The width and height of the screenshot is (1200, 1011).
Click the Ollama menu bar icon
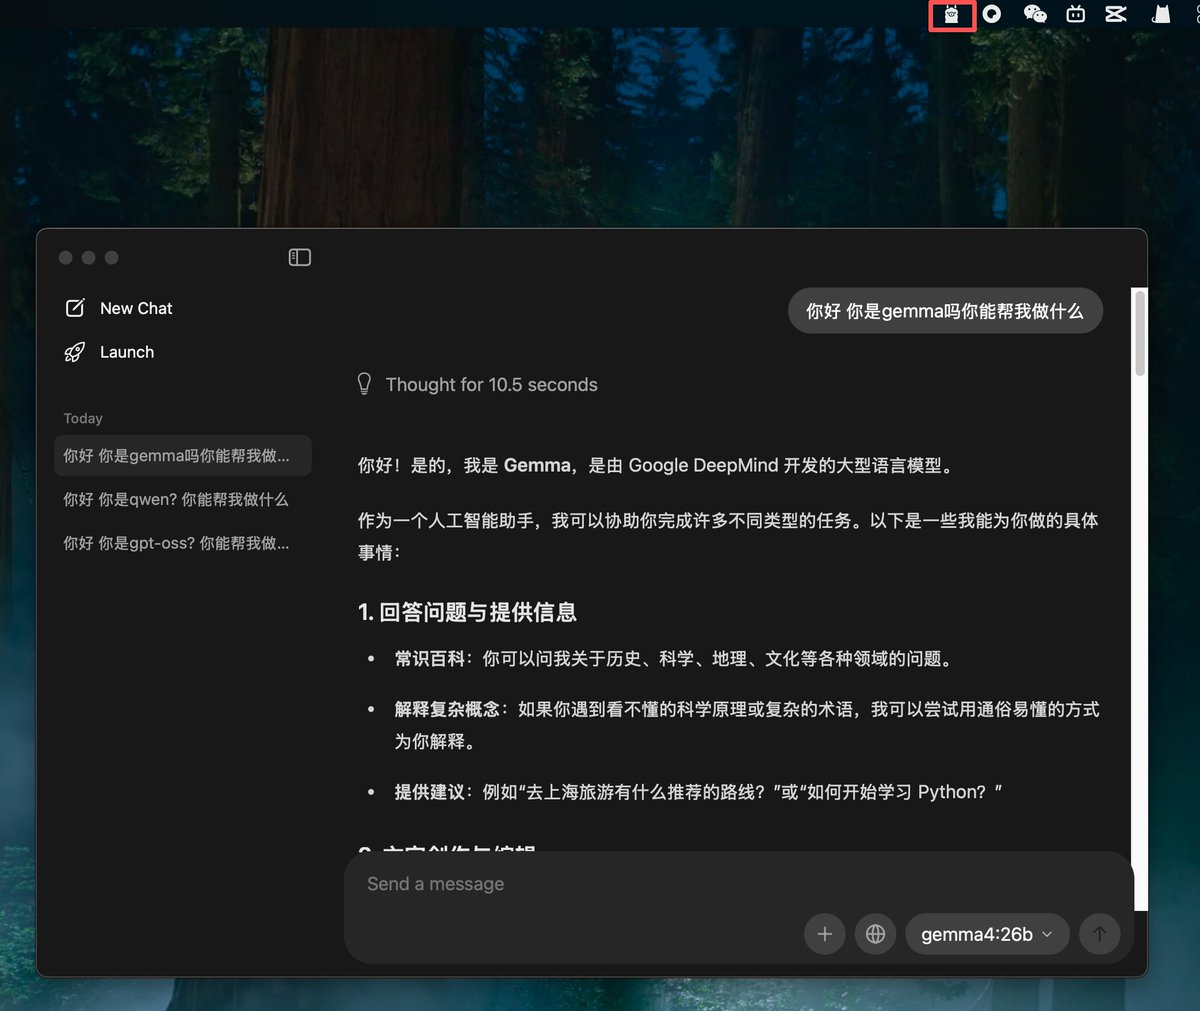point(952,14)
